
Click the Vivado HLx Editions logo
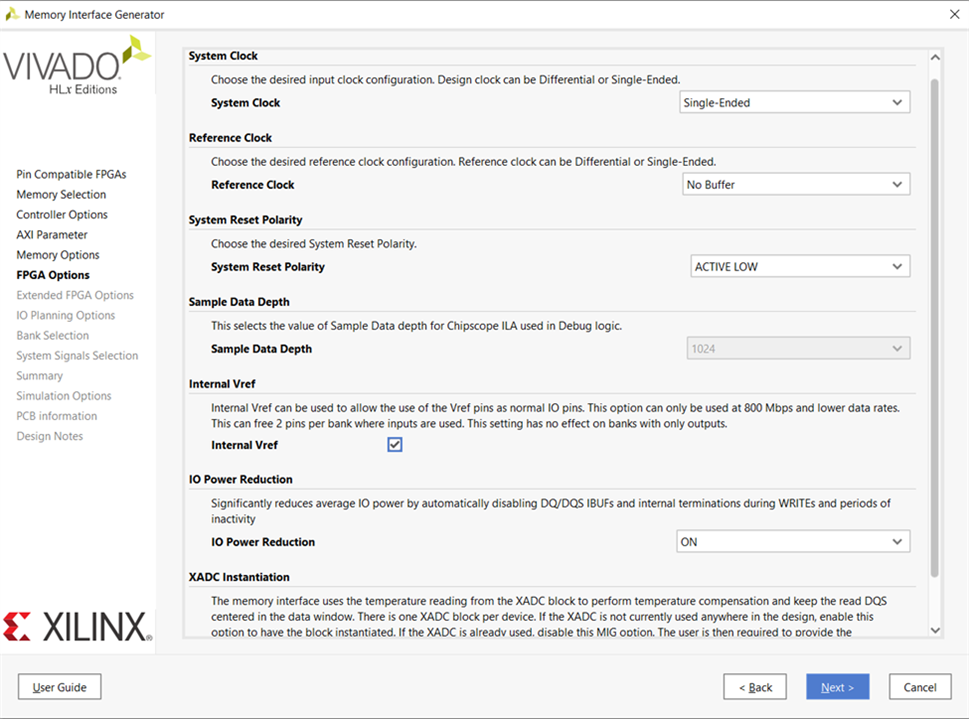click(x=77, y=66)
